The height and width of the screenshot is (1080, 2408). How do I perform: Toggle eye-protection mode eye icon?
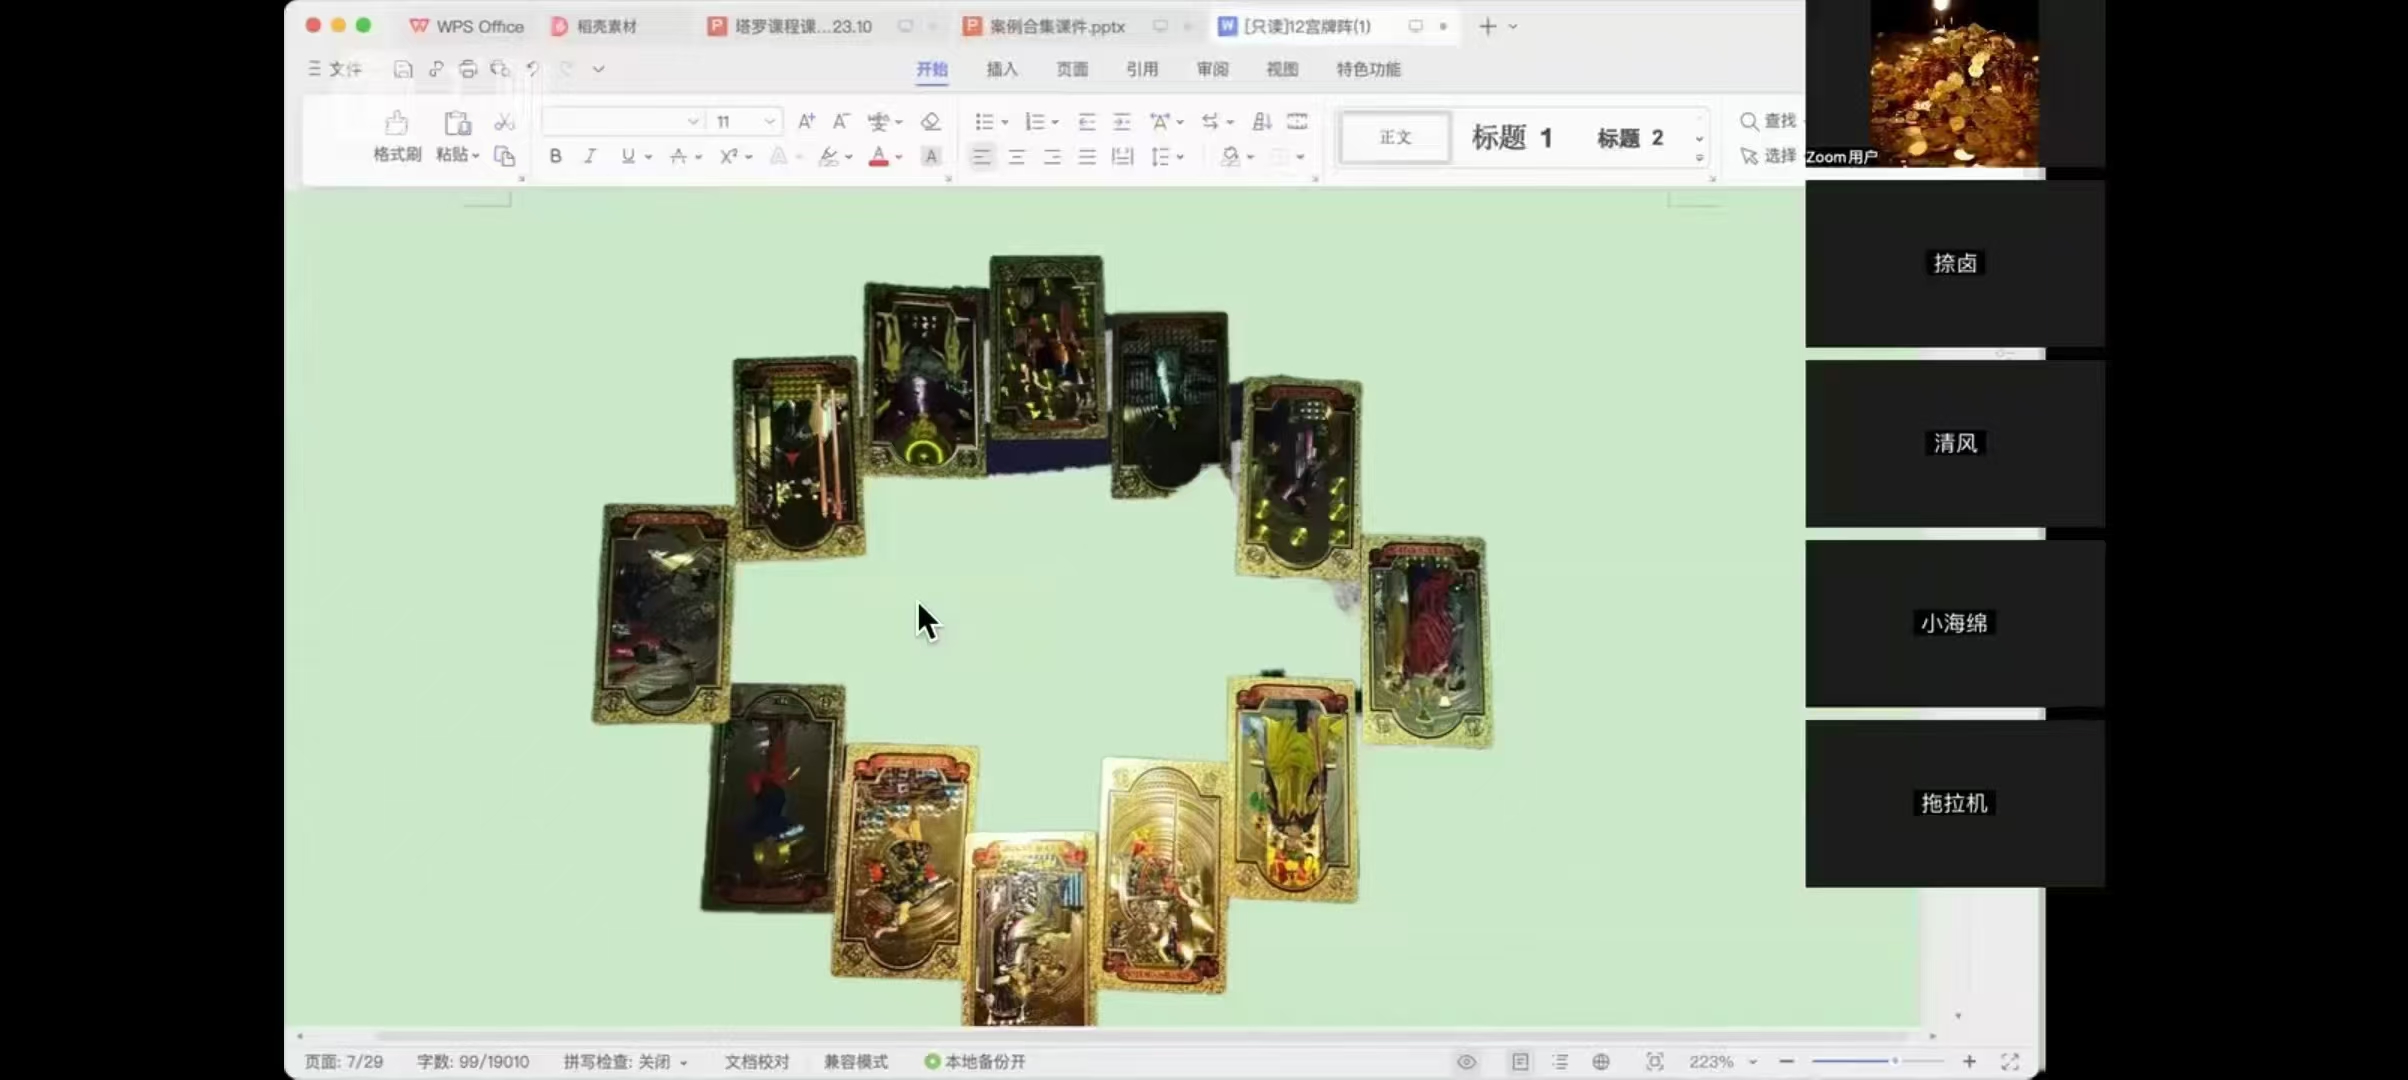pyautogui.click(x=1466, y=1062)
